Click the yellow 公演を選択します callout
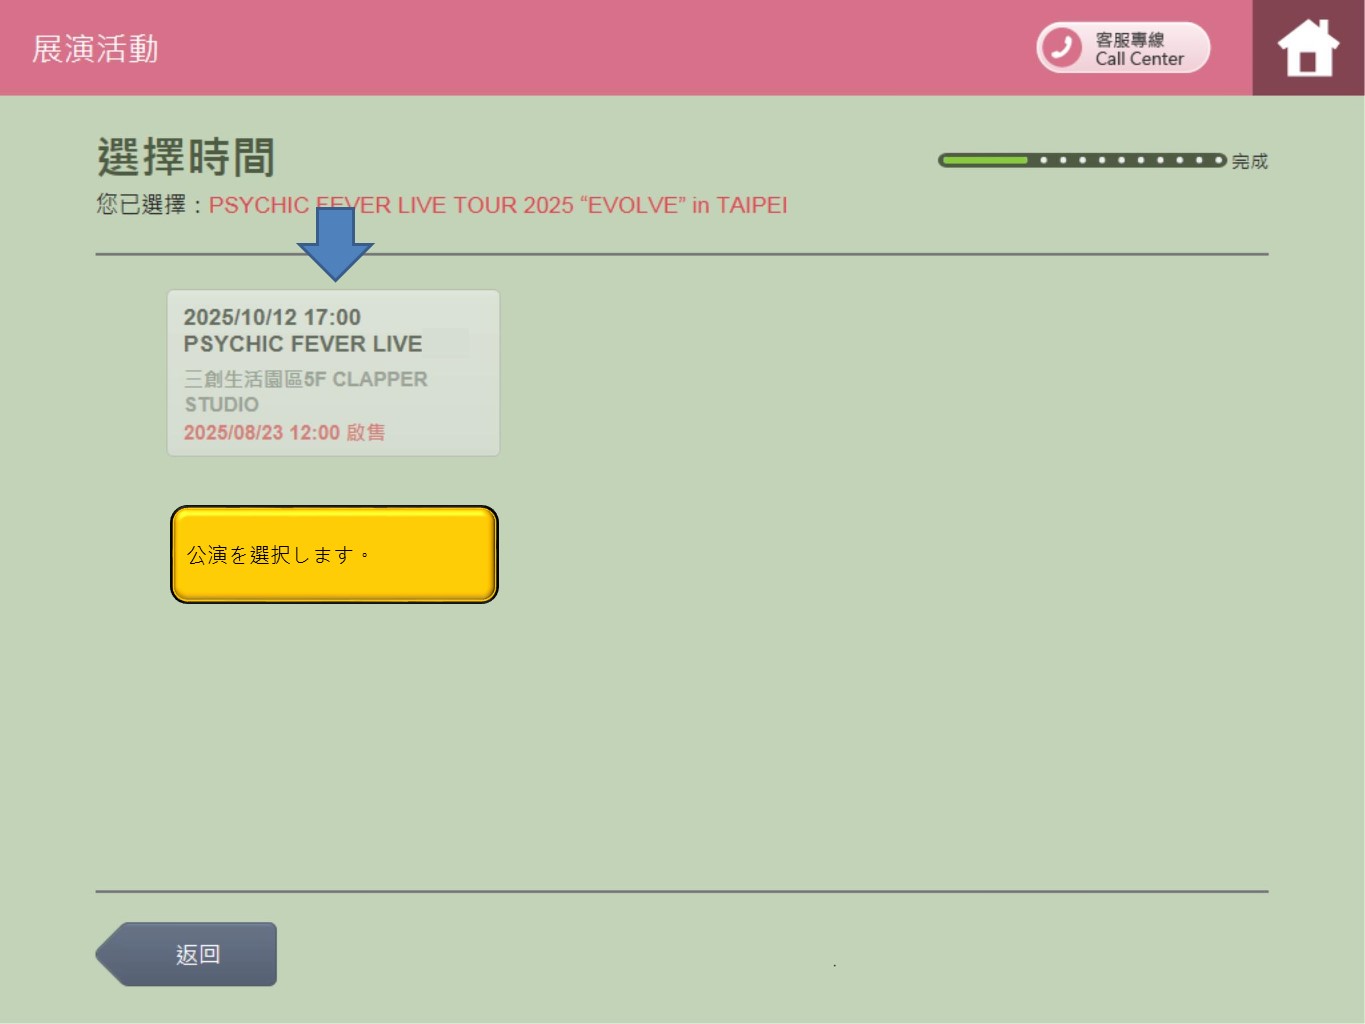Image resolution: width=1365 pixels, height=1024 pixels. pyautogui.click(x=334, y=554)
